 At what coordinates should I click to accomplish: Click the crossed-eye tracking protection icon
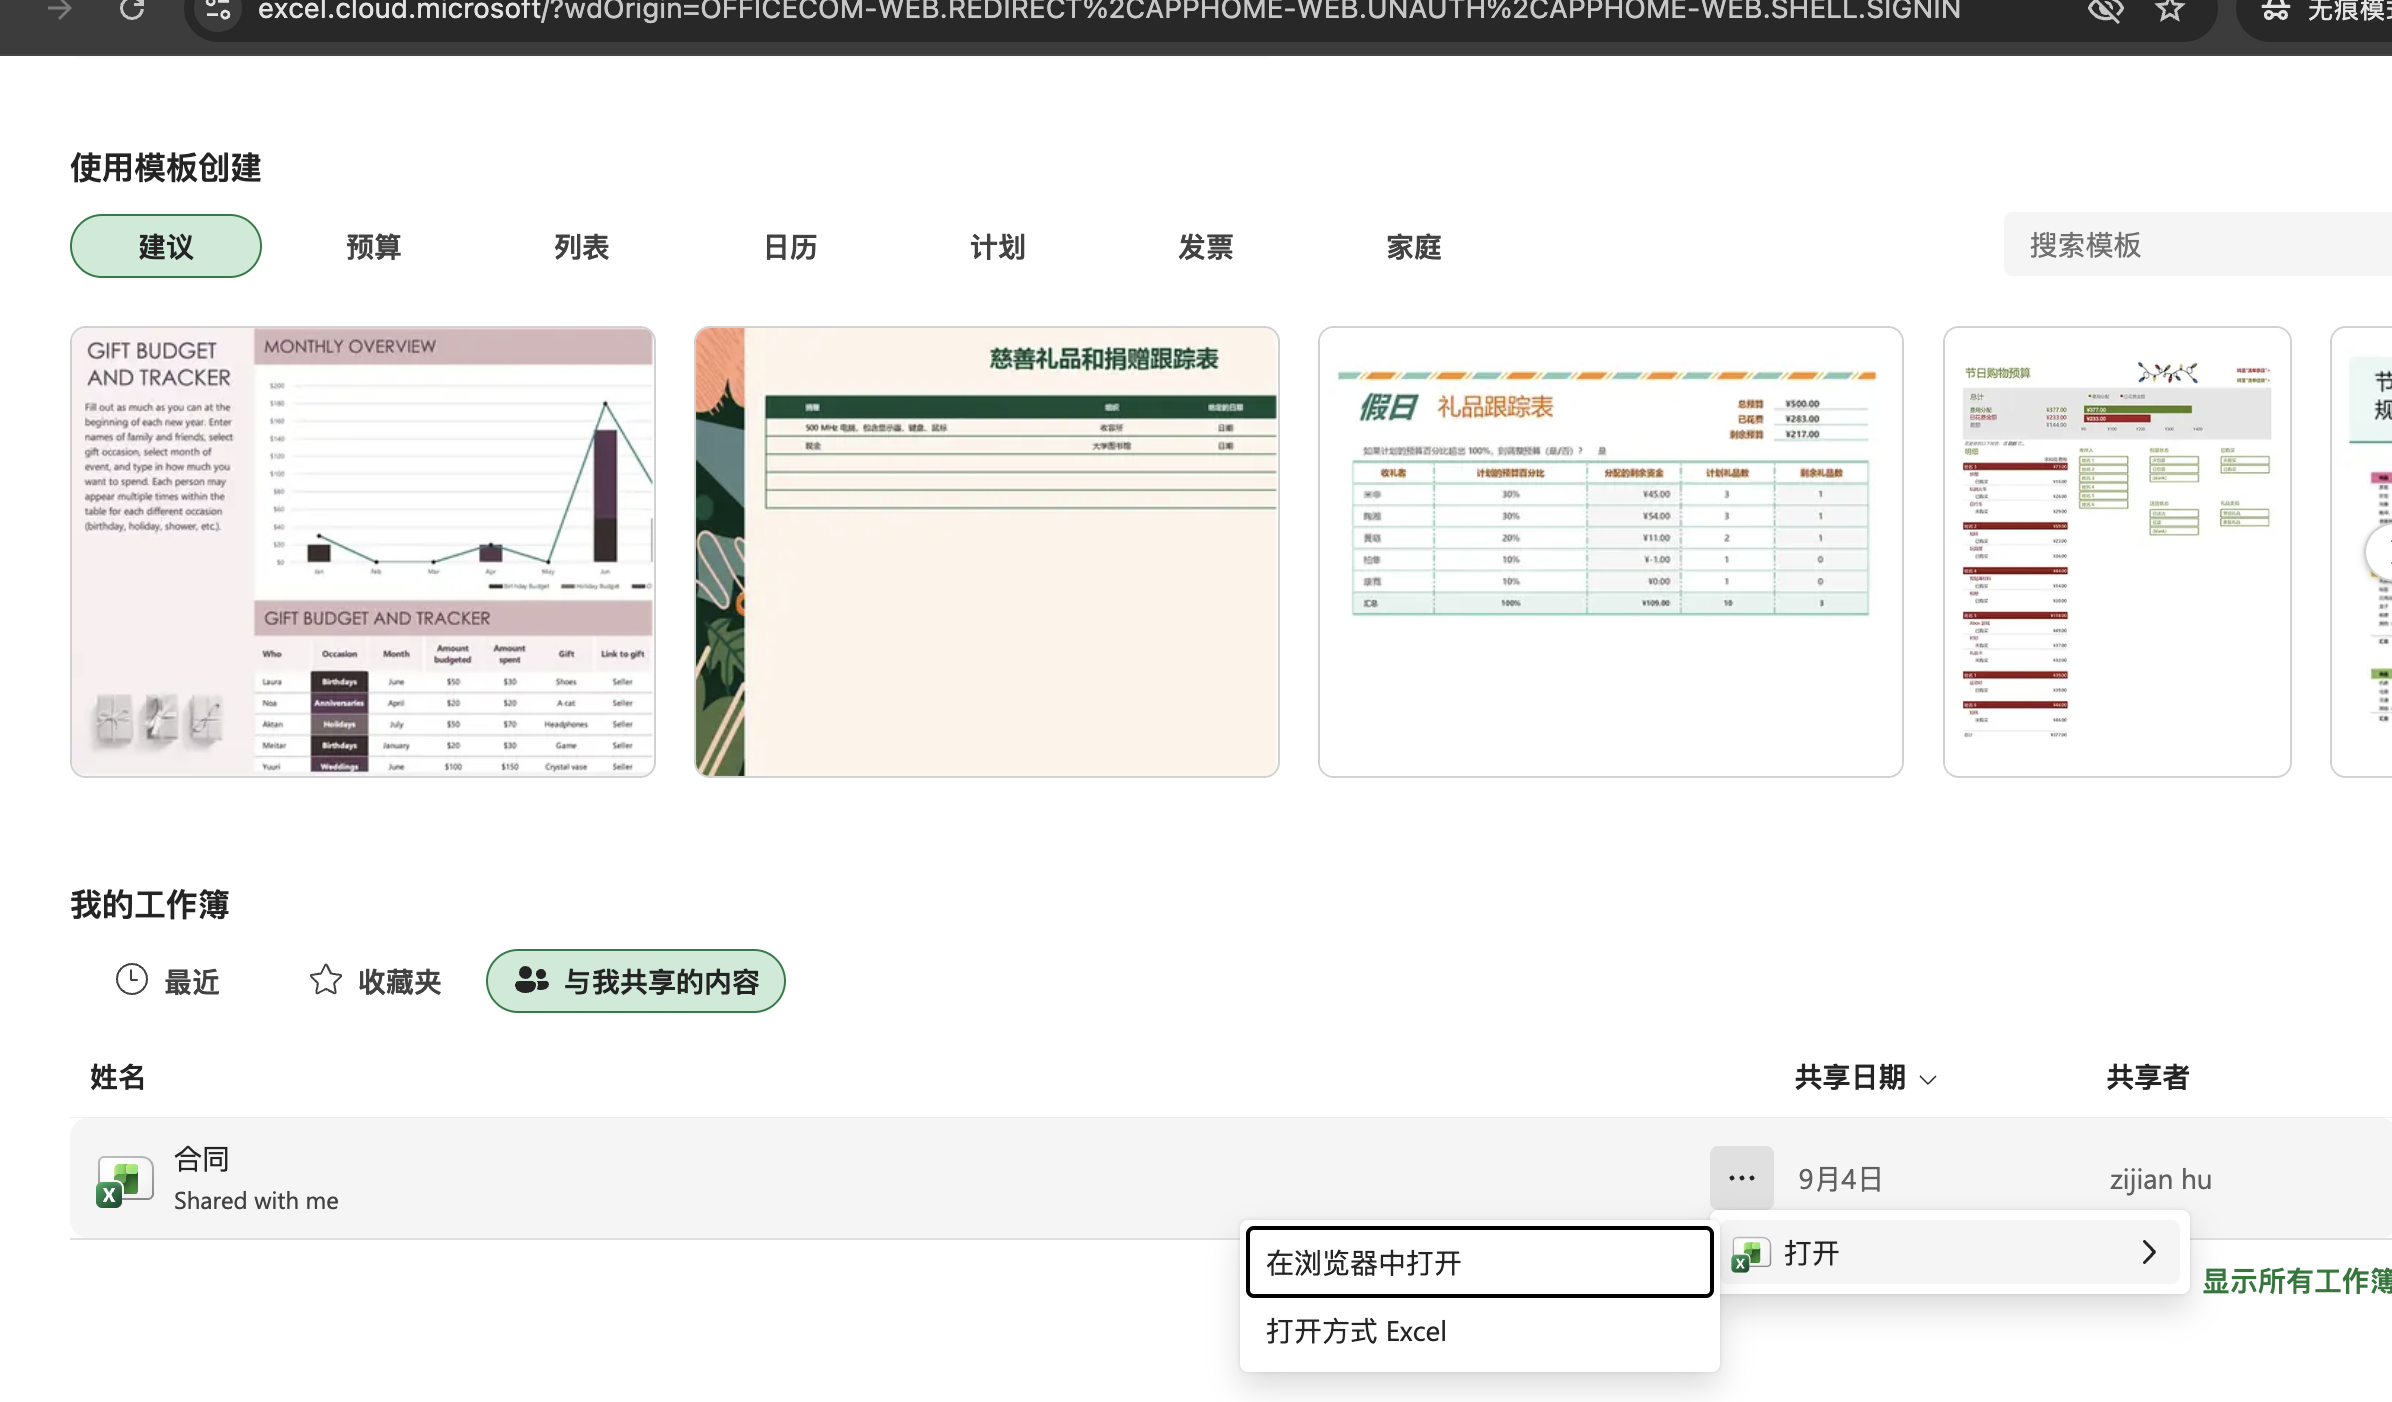[2105, 11]
